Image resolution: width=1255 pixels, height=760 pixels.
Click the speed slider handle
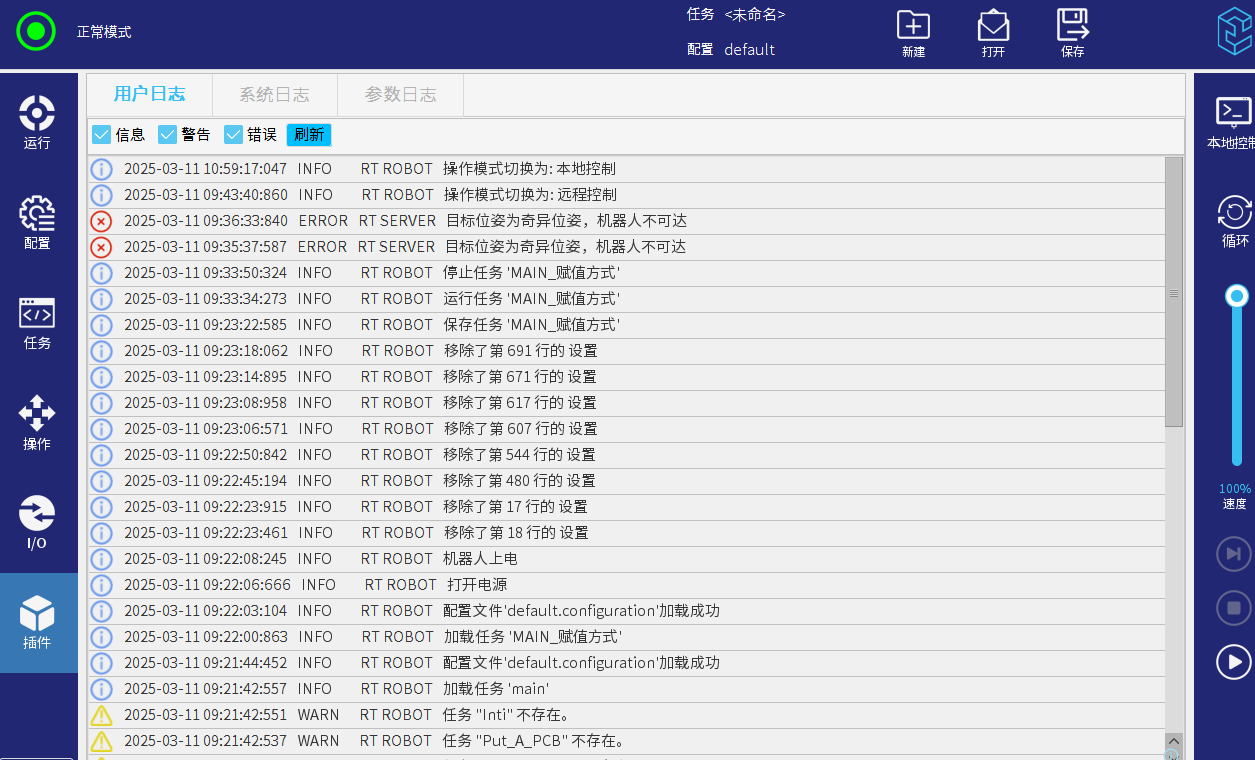tap(1237, 296)
